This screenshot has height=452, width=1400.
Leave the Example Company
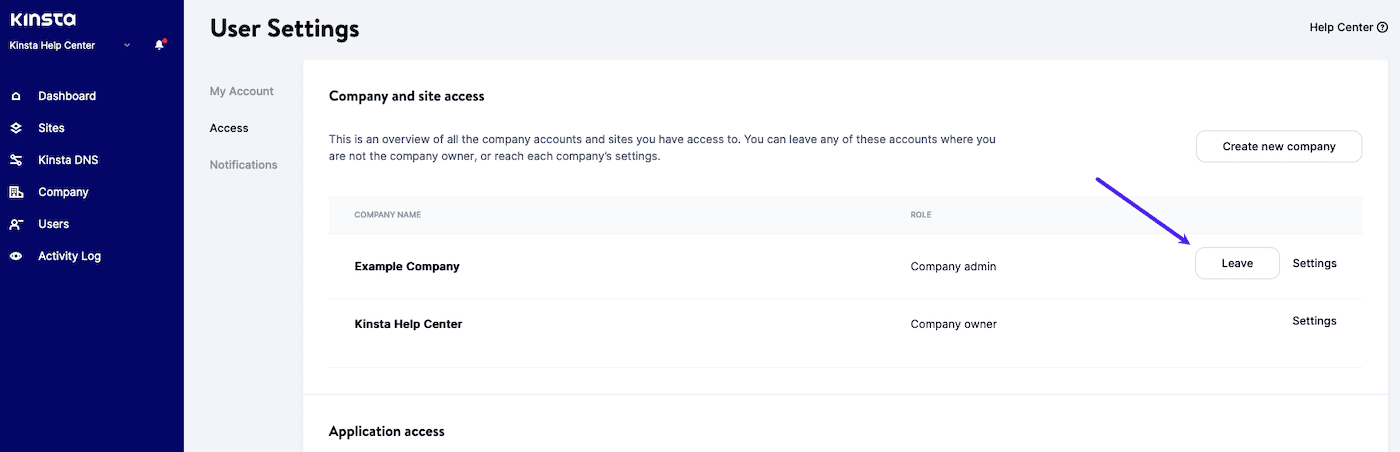[x=1237, y=263]
